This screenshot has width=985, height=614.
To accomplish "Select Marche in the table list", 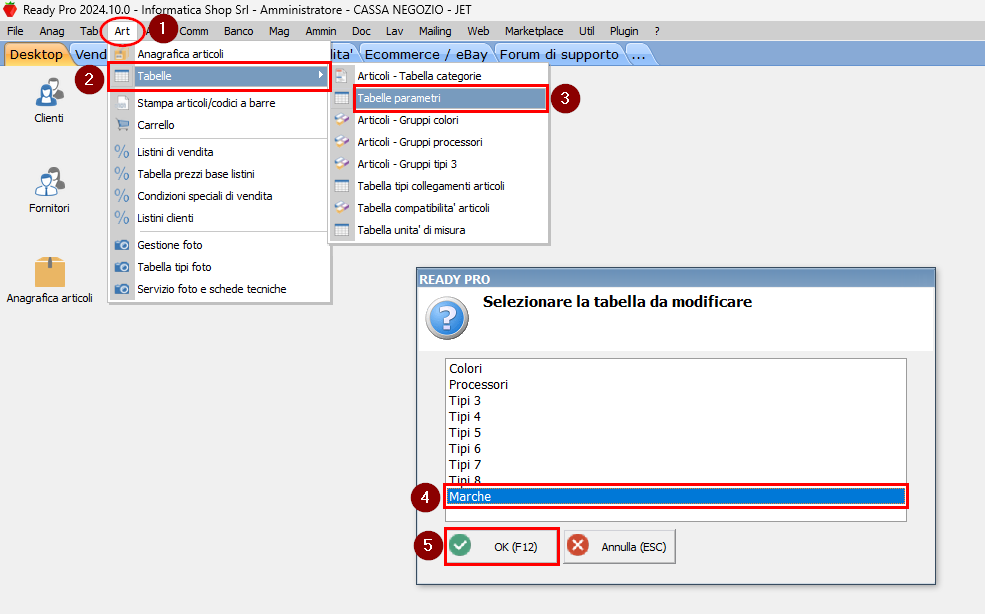I will (675, 496).
